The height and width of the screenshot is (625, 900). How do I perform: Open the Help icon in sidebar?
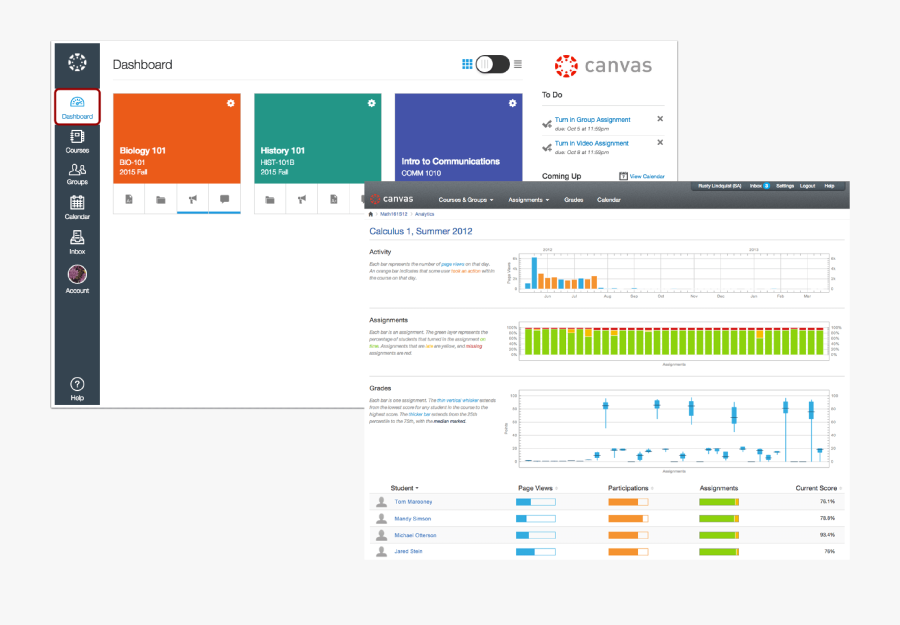coord(77,386)
